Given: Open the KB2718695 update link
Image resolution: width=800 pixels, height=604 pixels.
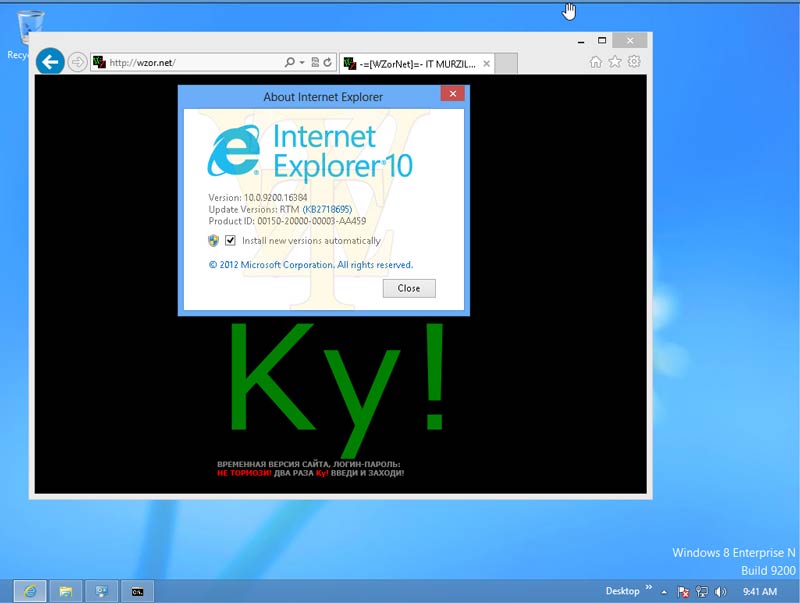Looking at the screenshot, I should point(327,209).
